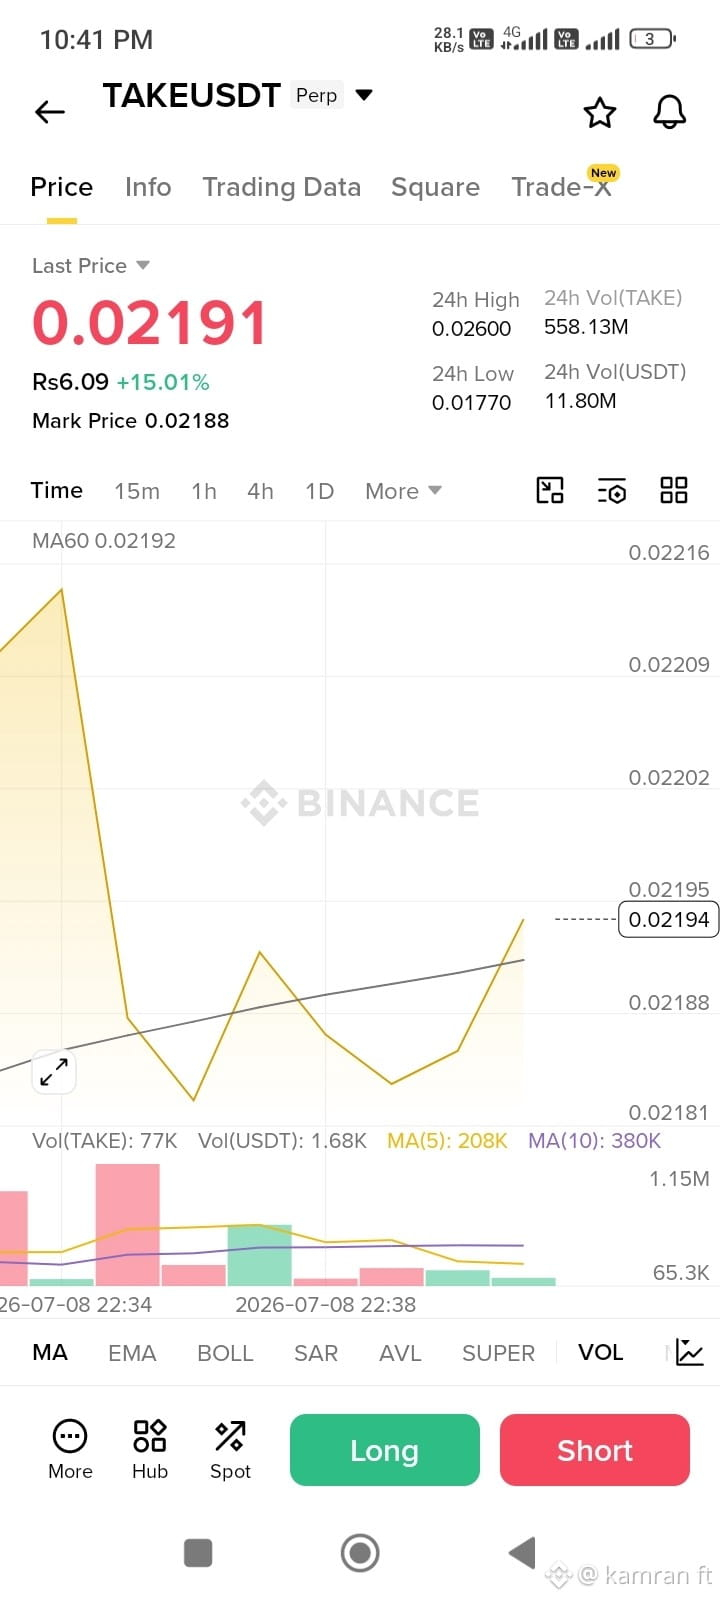Open the four-square grid layout icon
720x1600 pixels.
[x=674, y=490]
